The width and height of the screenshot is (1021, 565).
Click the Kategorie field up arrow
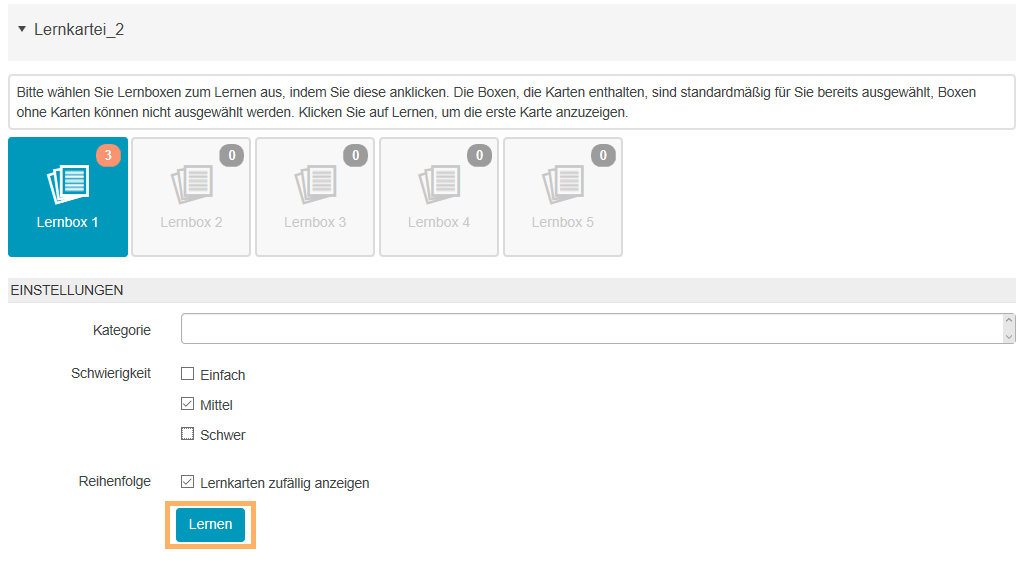pyautogui.click(x=1008, y=322)
